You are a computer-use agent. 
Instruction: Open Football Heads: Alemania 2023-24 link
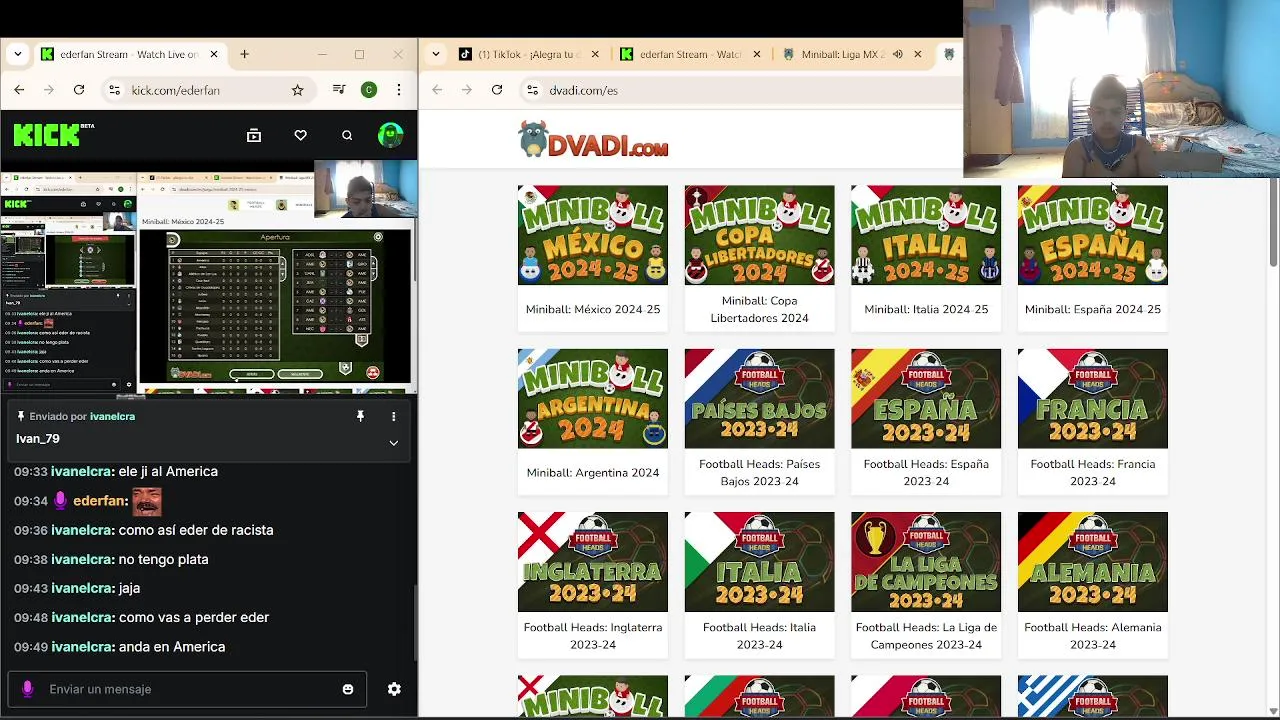(x=1093, y=636)
